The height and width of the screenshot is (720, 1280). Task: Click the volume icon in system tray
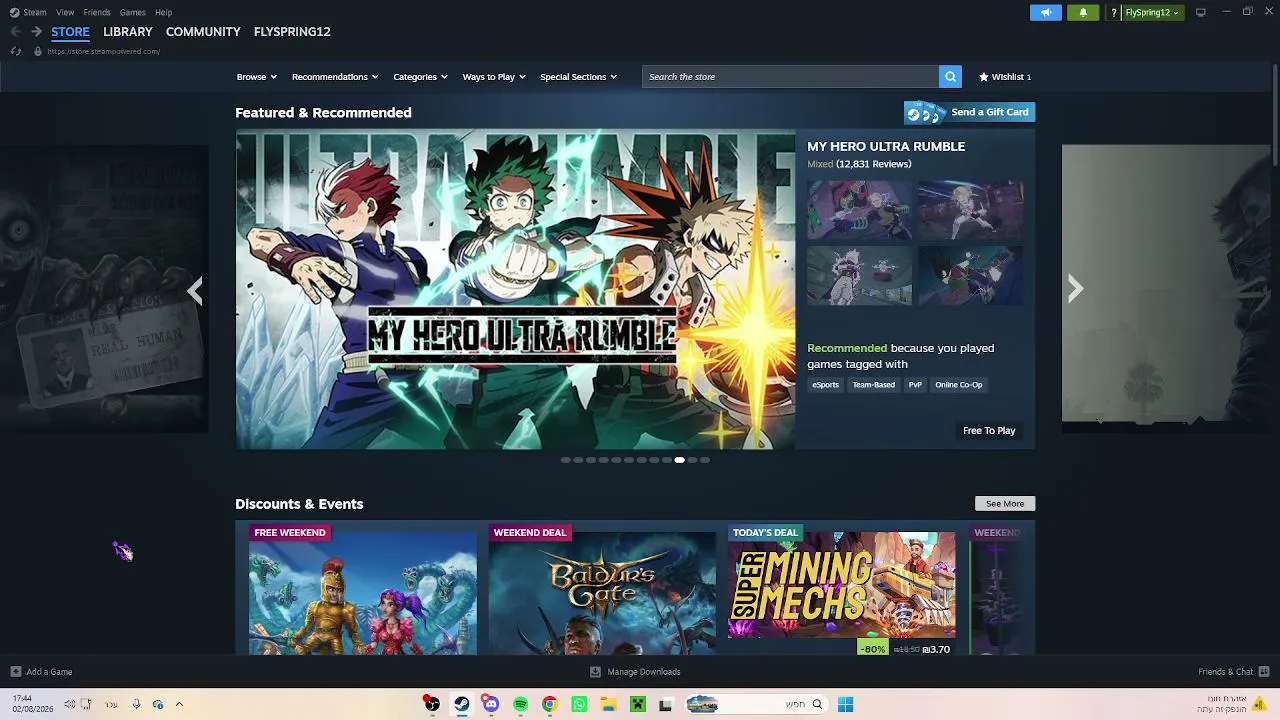[x=70, y=704]
